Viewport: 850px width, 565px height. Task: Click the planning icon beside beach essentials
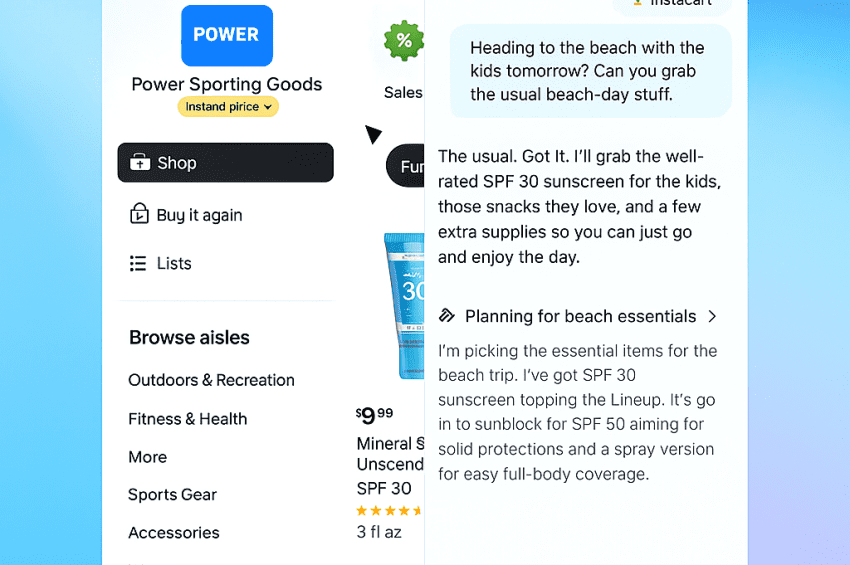tap(447, 316)
